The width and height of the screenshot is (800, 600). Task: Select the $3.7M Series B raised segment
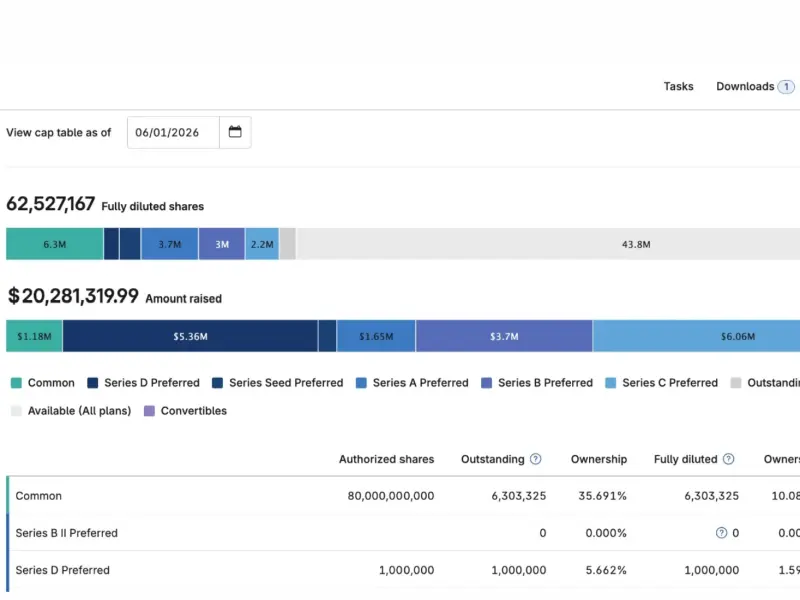504,336
